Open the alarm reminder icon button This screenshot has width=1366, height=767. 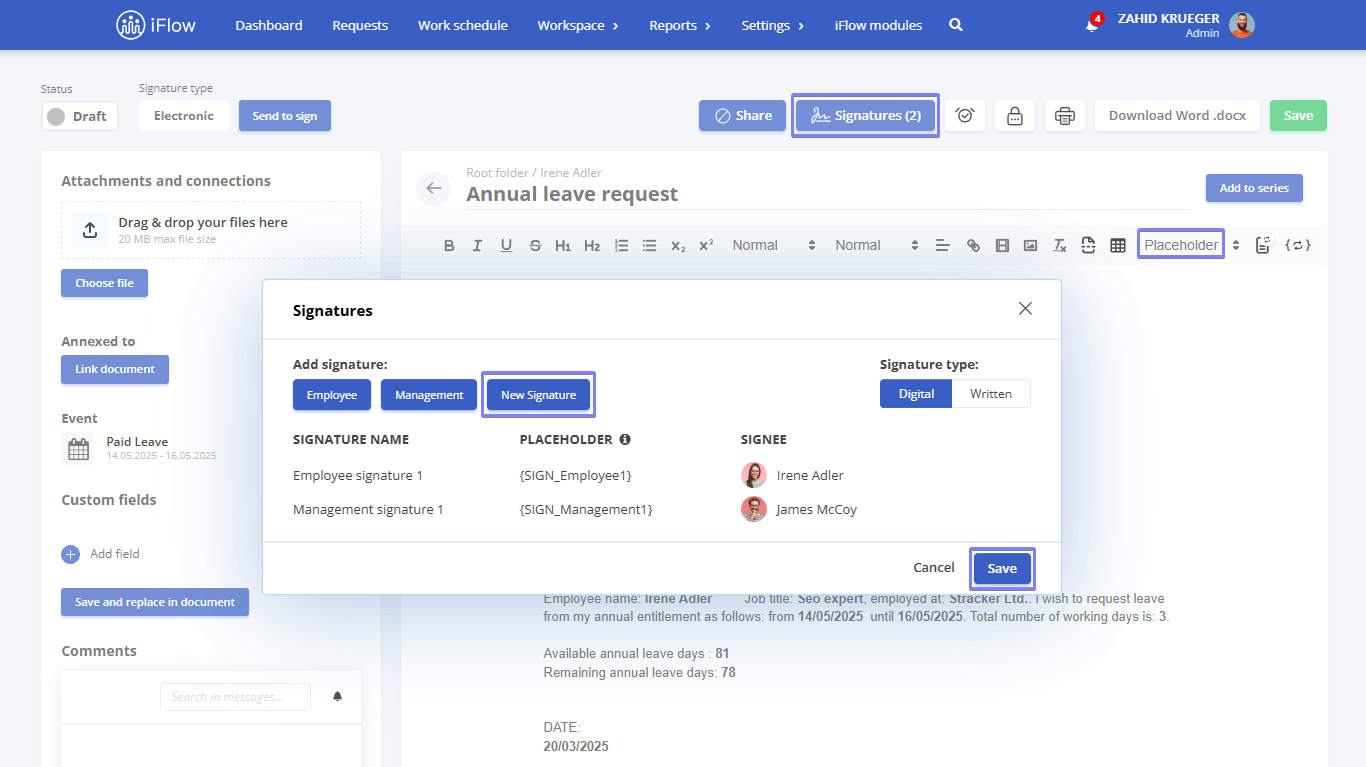965,115
